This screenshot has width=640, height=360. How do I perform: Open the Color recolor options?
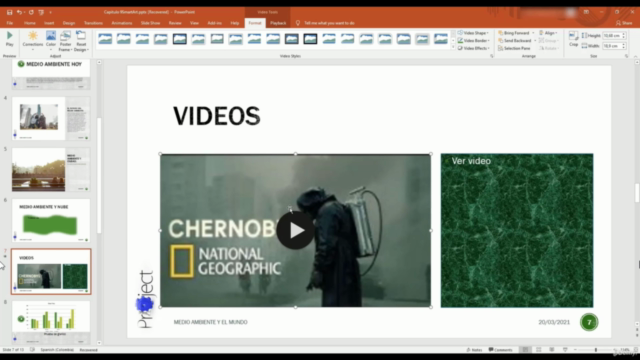coord(51,40)
